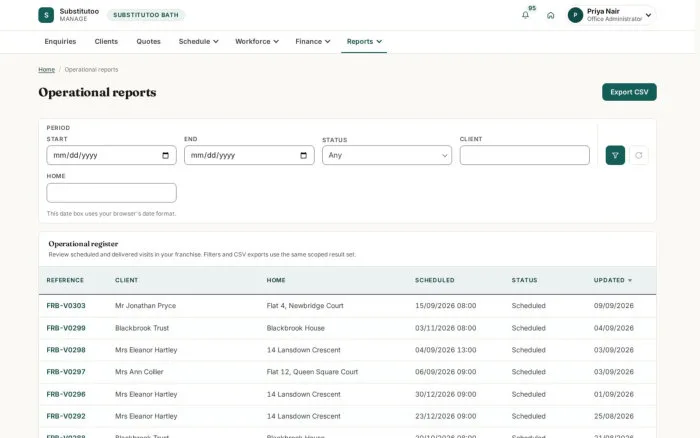Focus the Start date field
The width and height of the screenshot is (700, 438).
coord(112,155)
